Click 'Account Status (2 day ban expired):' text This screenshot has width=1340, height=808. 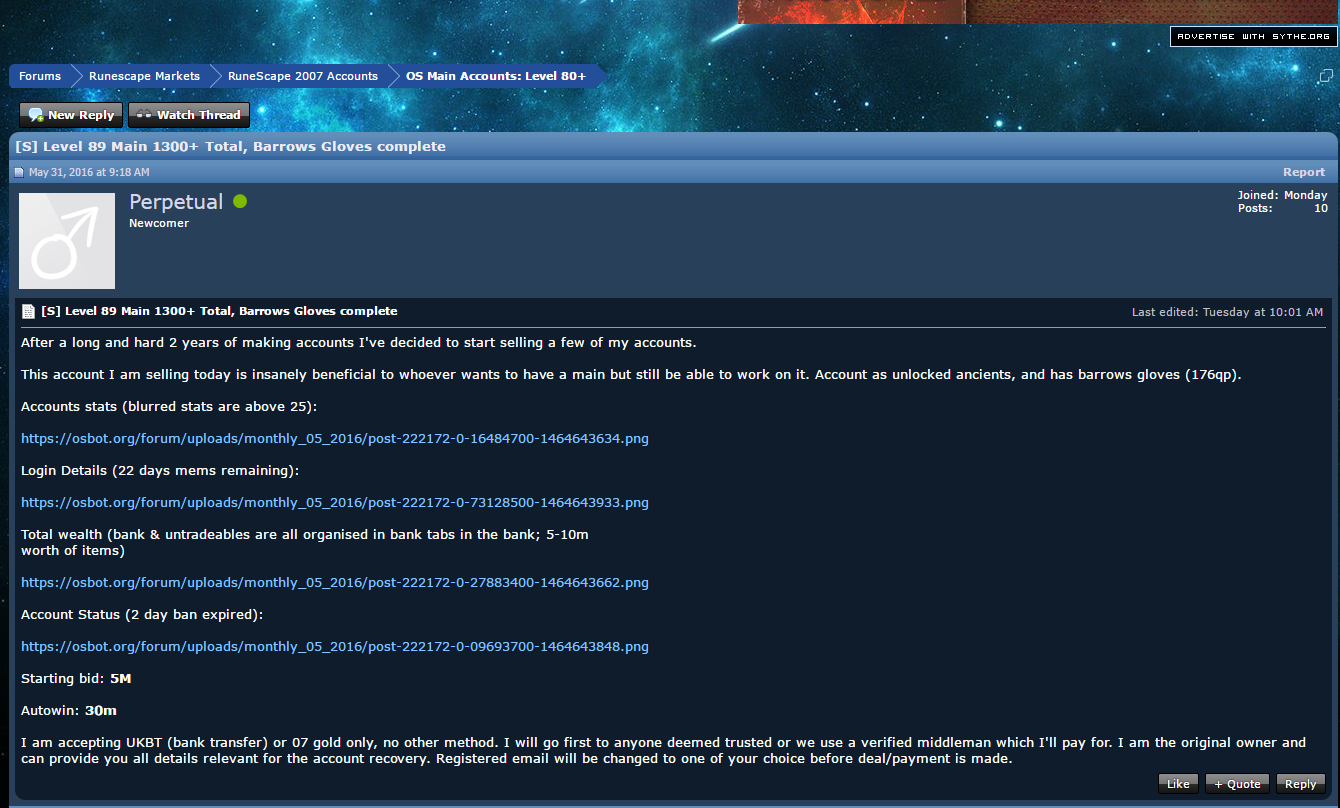142,614
